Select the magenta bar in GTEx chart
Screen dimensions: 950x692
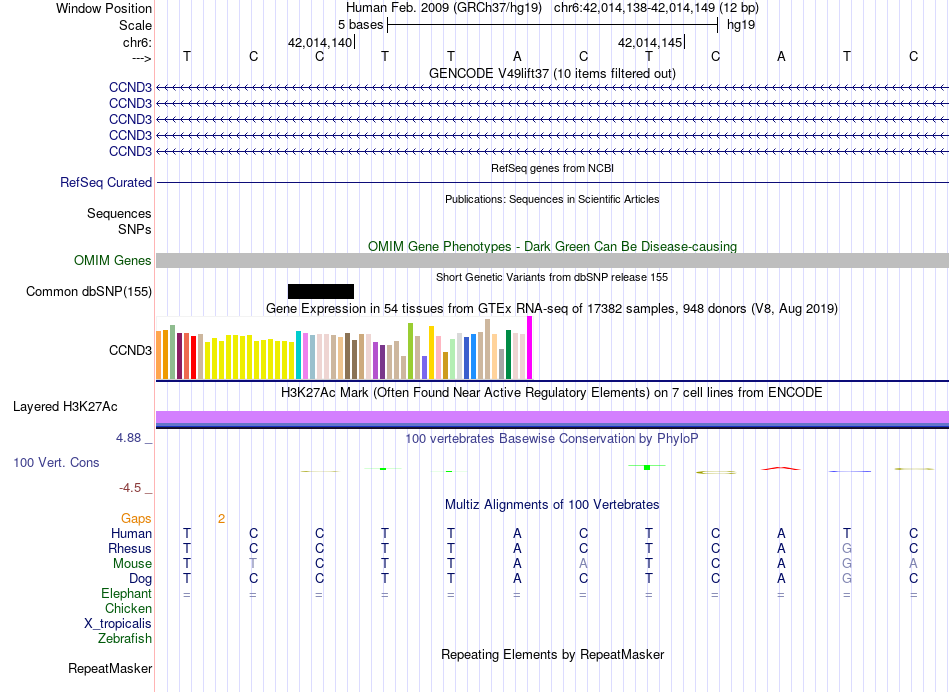530,348
